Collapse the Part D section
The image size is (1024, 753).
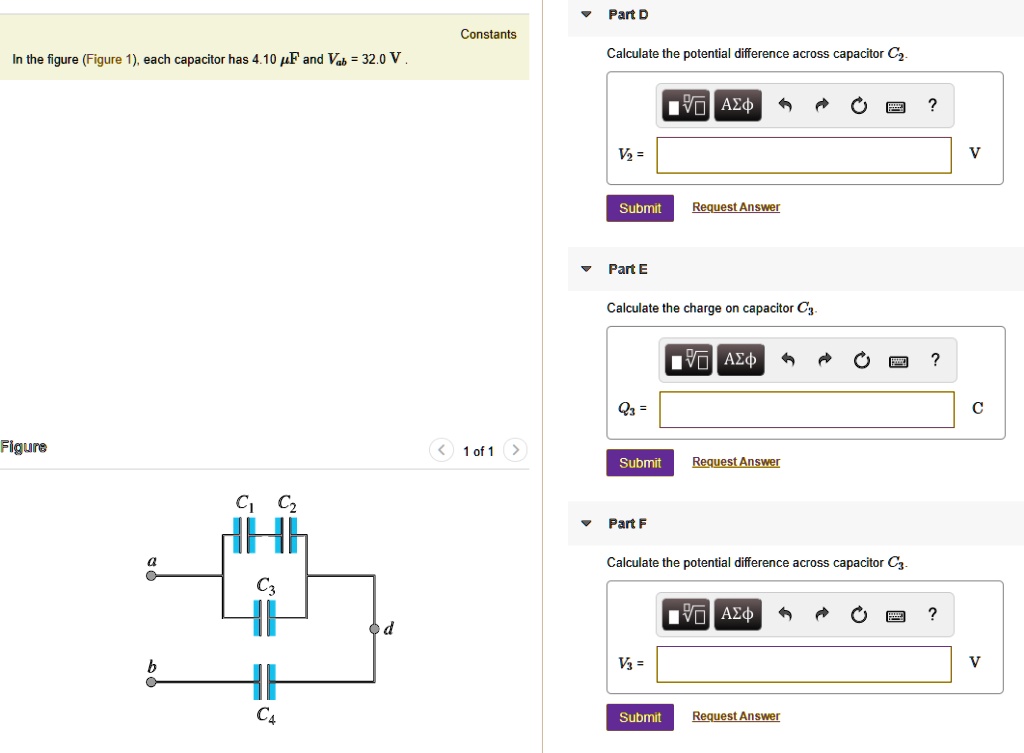585,14
